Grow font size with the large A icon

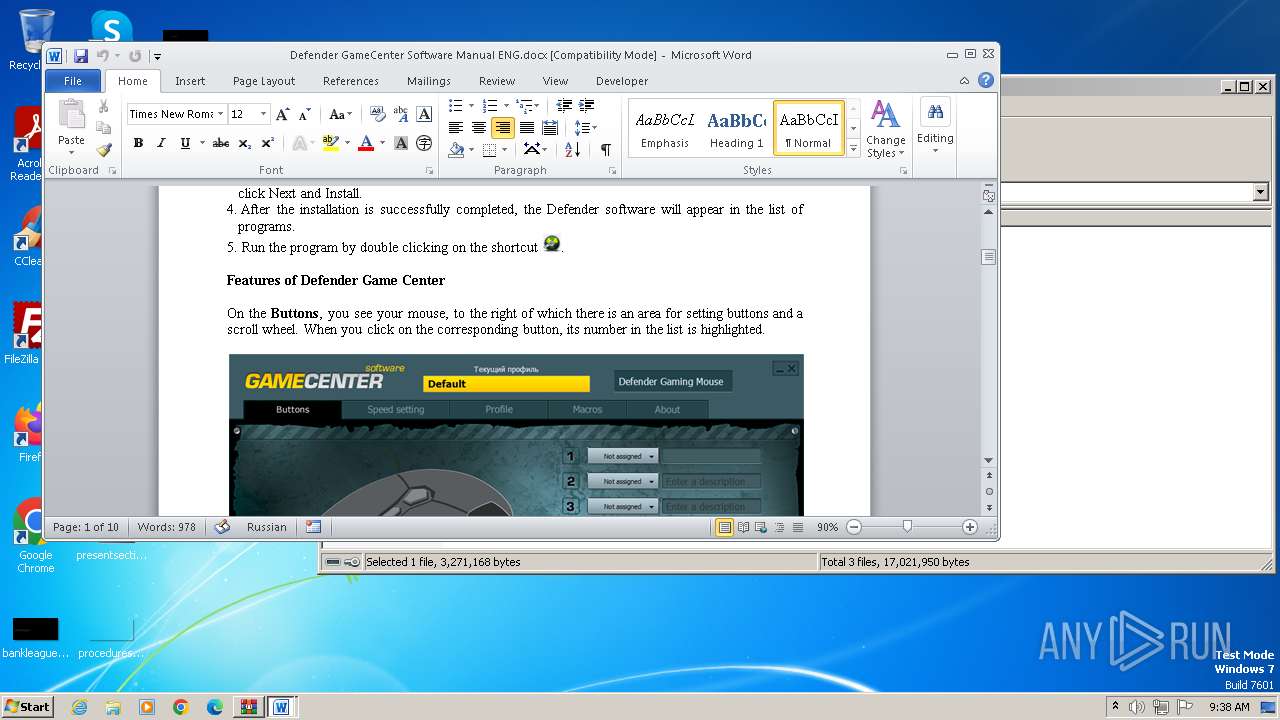(283, 114)
